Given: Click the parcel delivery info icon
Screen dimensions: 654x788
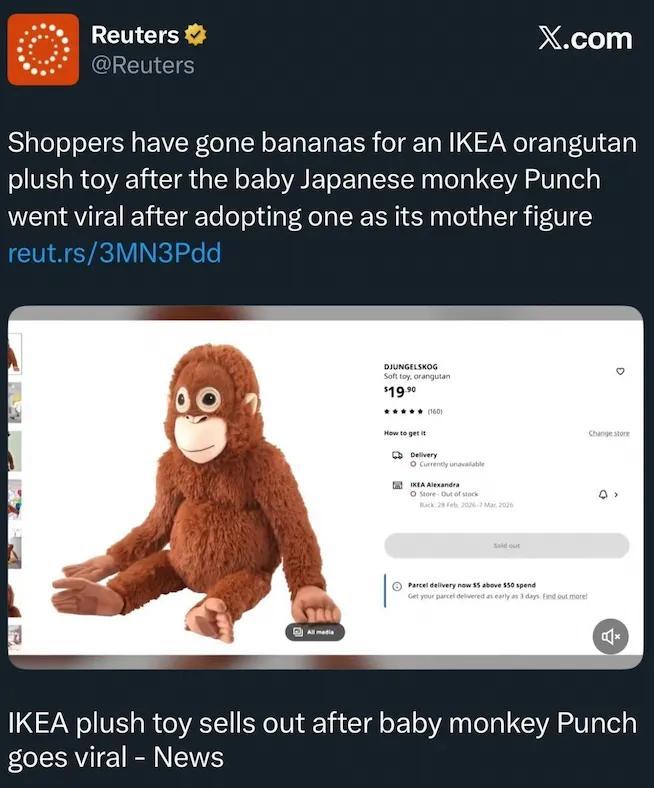Looking at the screenshot, I should pyautogui.click(x=397, y=587).
